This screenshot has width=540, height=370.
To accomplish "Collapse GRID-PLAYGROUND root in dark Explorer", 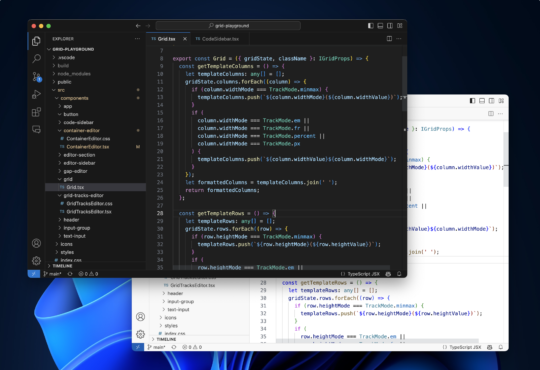I will coord(95,49).
